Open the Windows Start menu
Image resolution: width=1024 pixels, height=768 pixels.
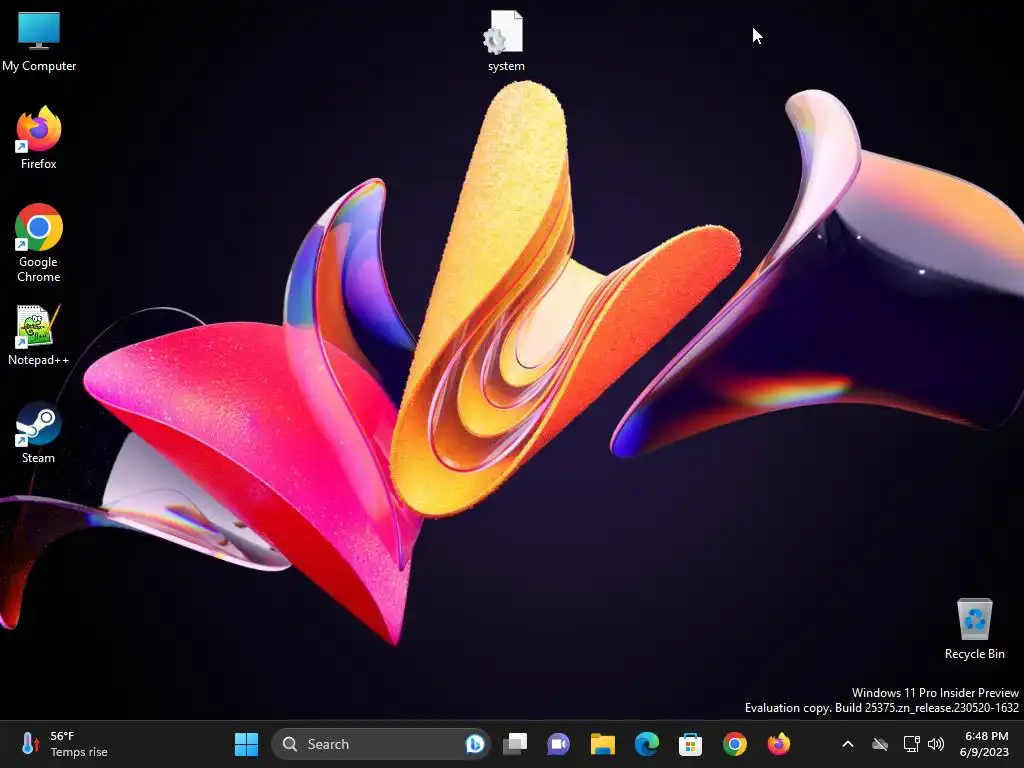click(246, 744)
